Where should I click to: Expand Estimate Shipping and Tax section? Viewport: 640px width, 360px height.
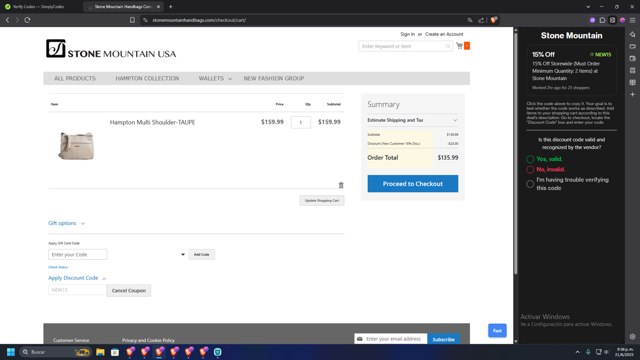(412, 120)
